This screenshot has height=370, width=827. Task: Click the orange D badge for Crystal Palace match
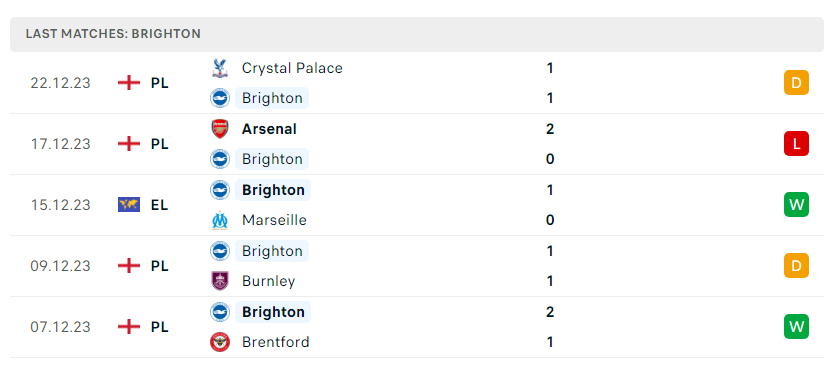click(x=796, y=83)
